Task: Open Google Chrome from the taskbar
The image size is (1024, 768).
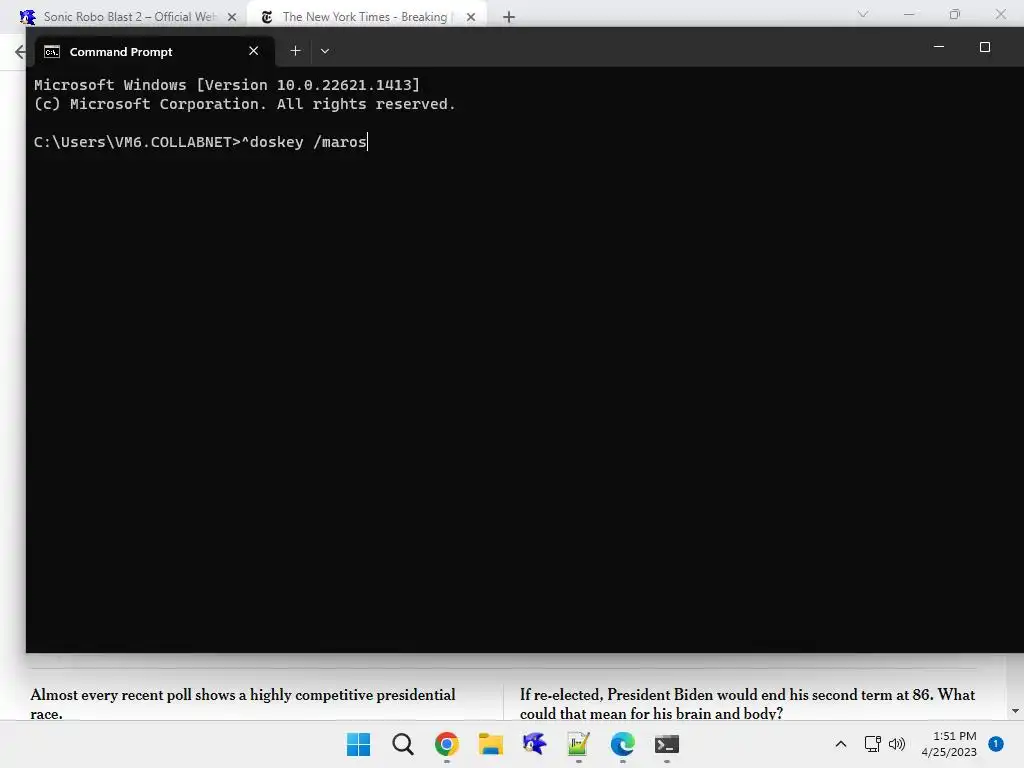Action: [x=447, y=744]
